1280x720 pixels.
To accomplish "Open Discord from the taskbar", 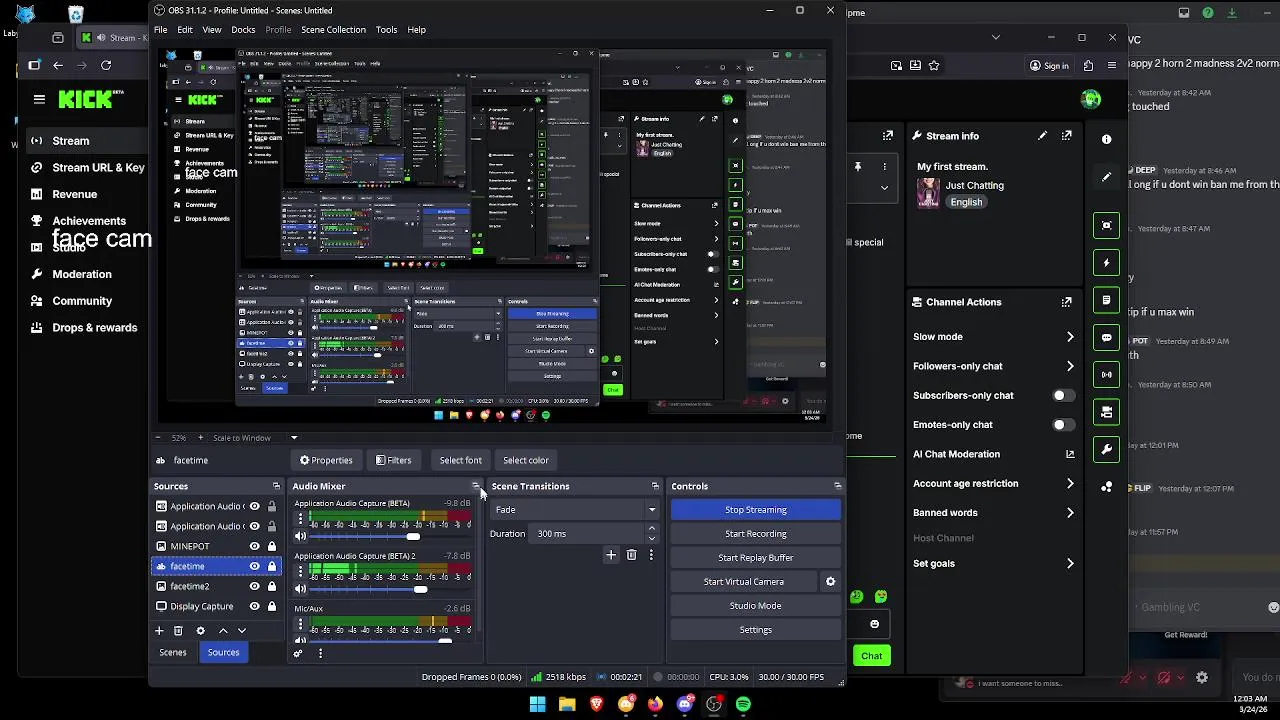I will [x=685, y=704].
